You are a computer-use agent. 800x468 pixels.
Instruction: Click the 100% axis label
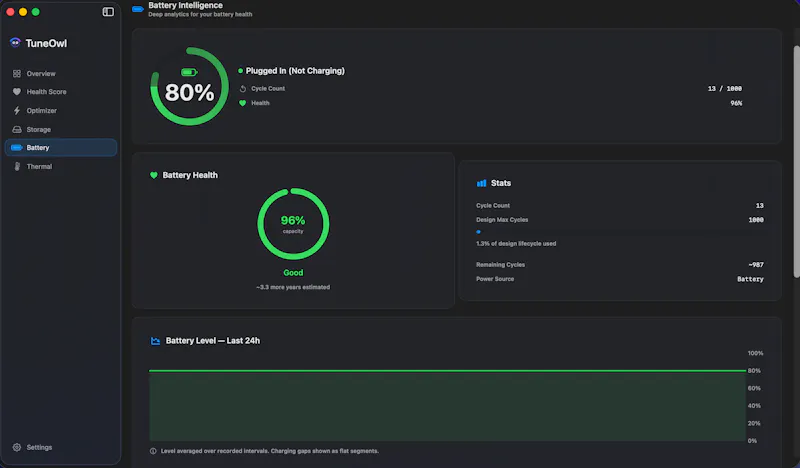[x=755, y=353]
